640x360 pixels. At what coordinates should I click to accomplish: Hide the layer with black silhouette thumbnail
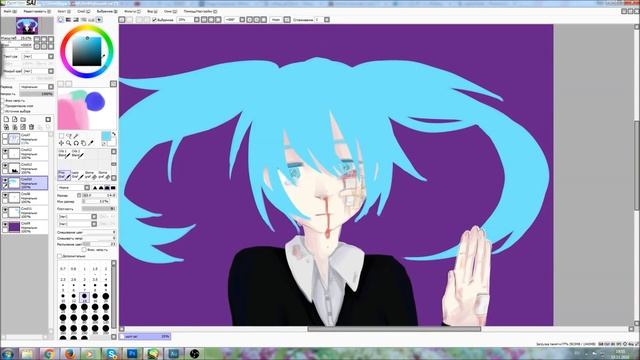click(5, 165)
